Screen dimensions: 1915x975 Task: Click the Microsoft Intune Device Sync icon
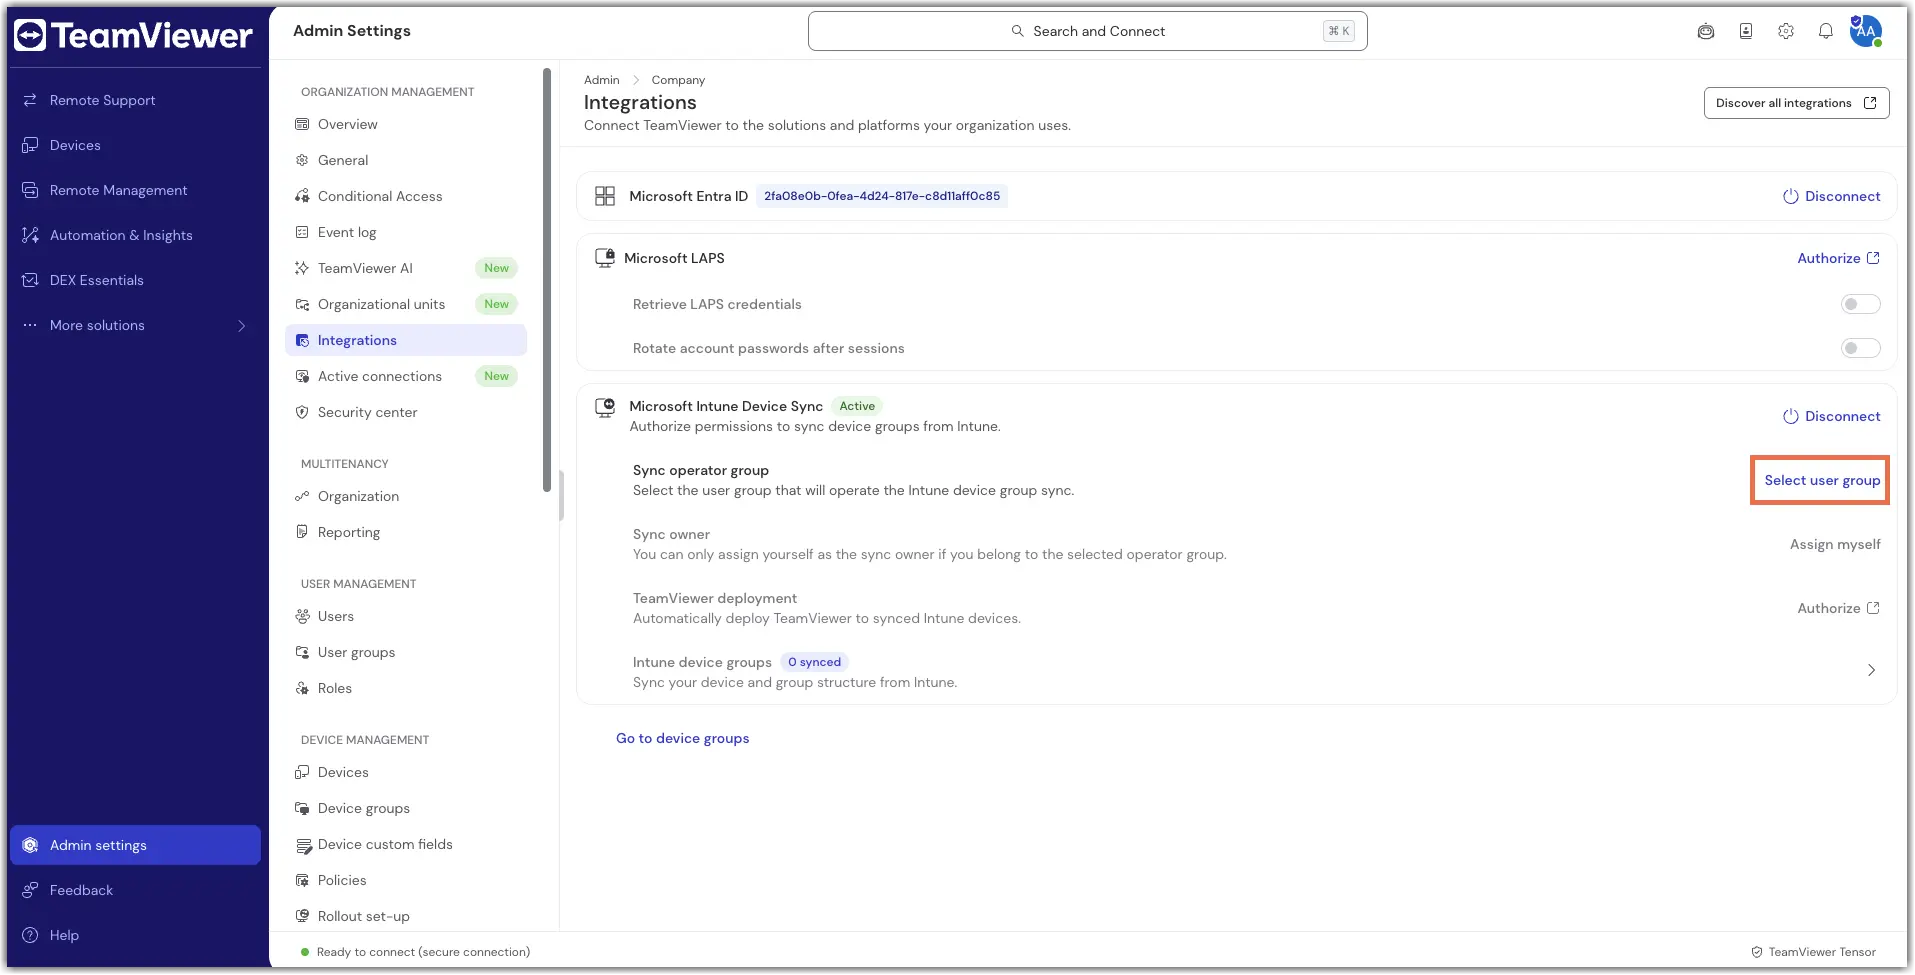pos(605,407)
